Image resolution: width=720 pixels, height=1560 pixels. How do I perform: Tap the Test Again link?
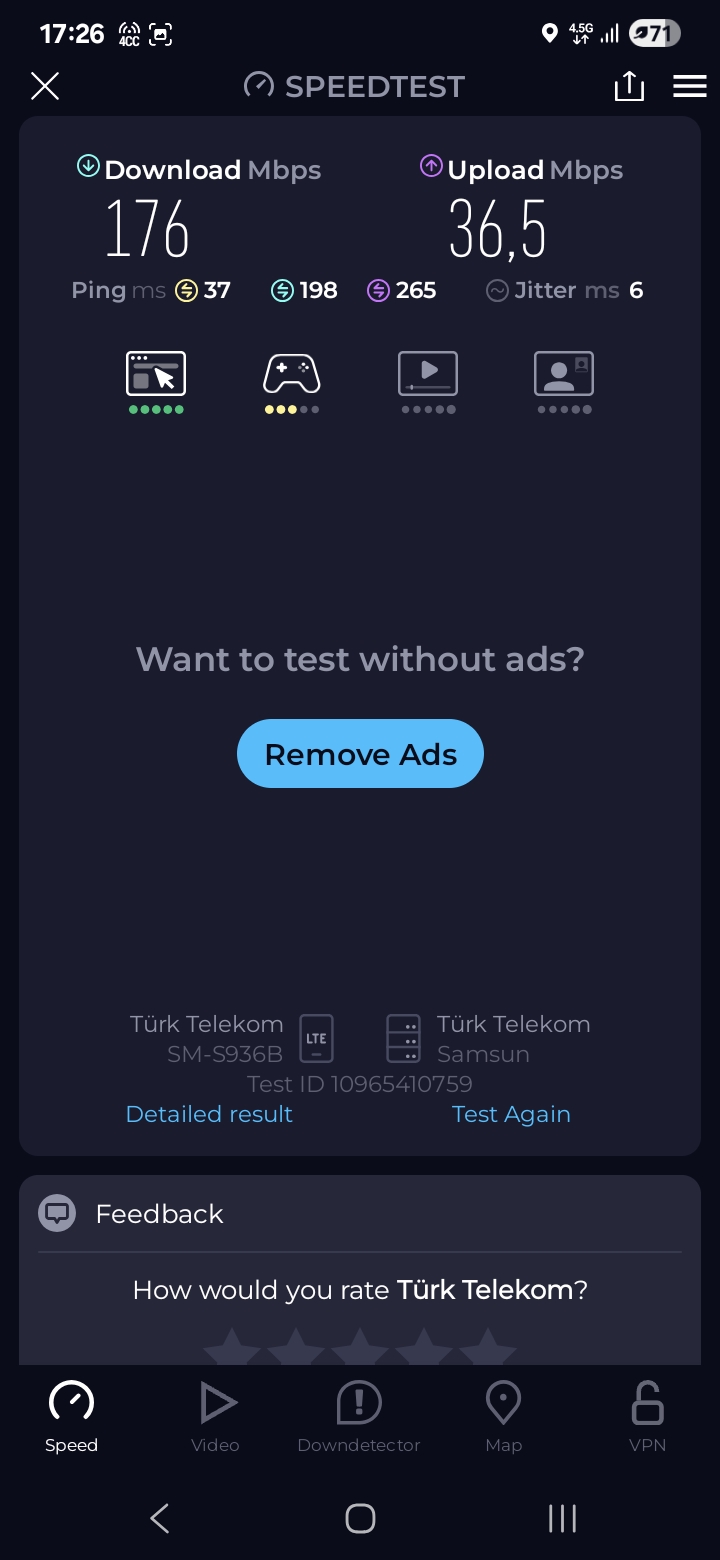point(511,1114)
